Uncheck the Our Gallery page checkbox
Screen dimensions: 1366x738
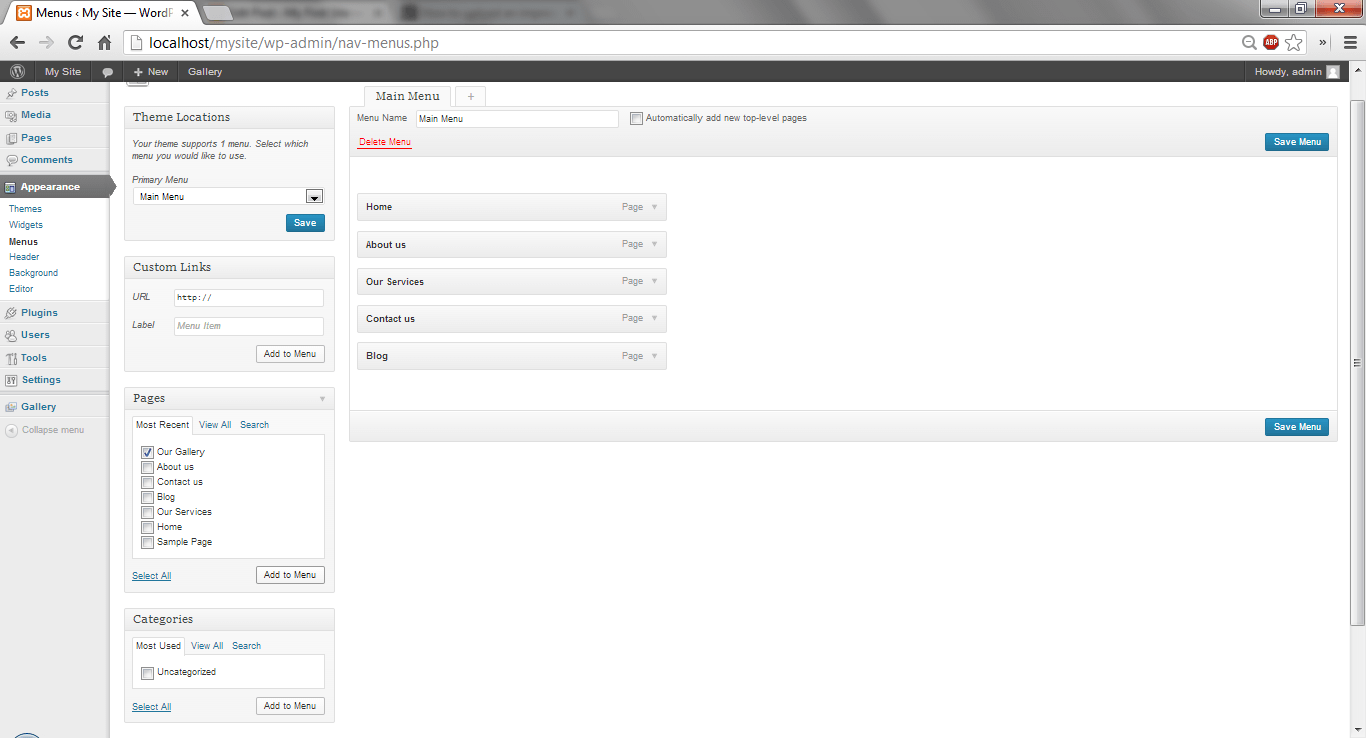click(148, 453)
